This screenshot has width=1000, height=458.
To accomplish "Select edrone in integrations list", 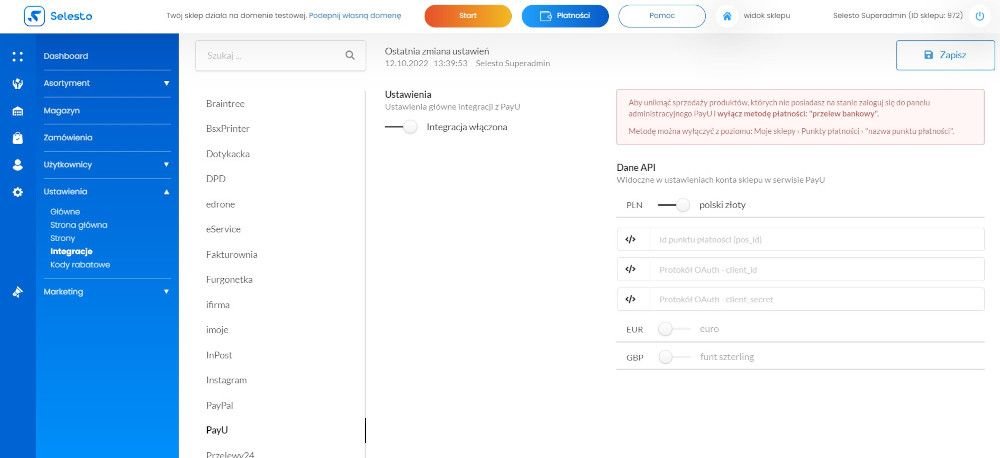I will [x=219, y=204].
